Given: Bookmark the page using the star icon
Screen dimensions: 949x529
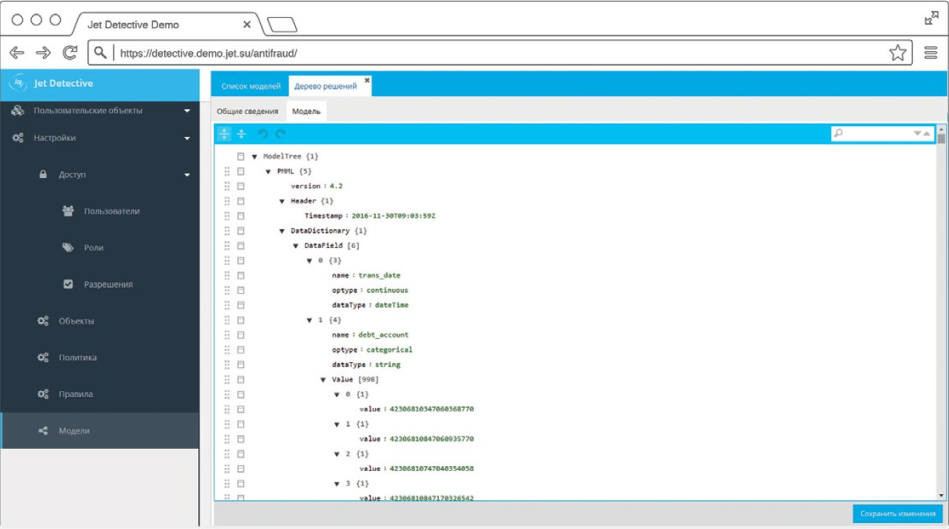Looking at the screenshot, I should coord(898,53).
